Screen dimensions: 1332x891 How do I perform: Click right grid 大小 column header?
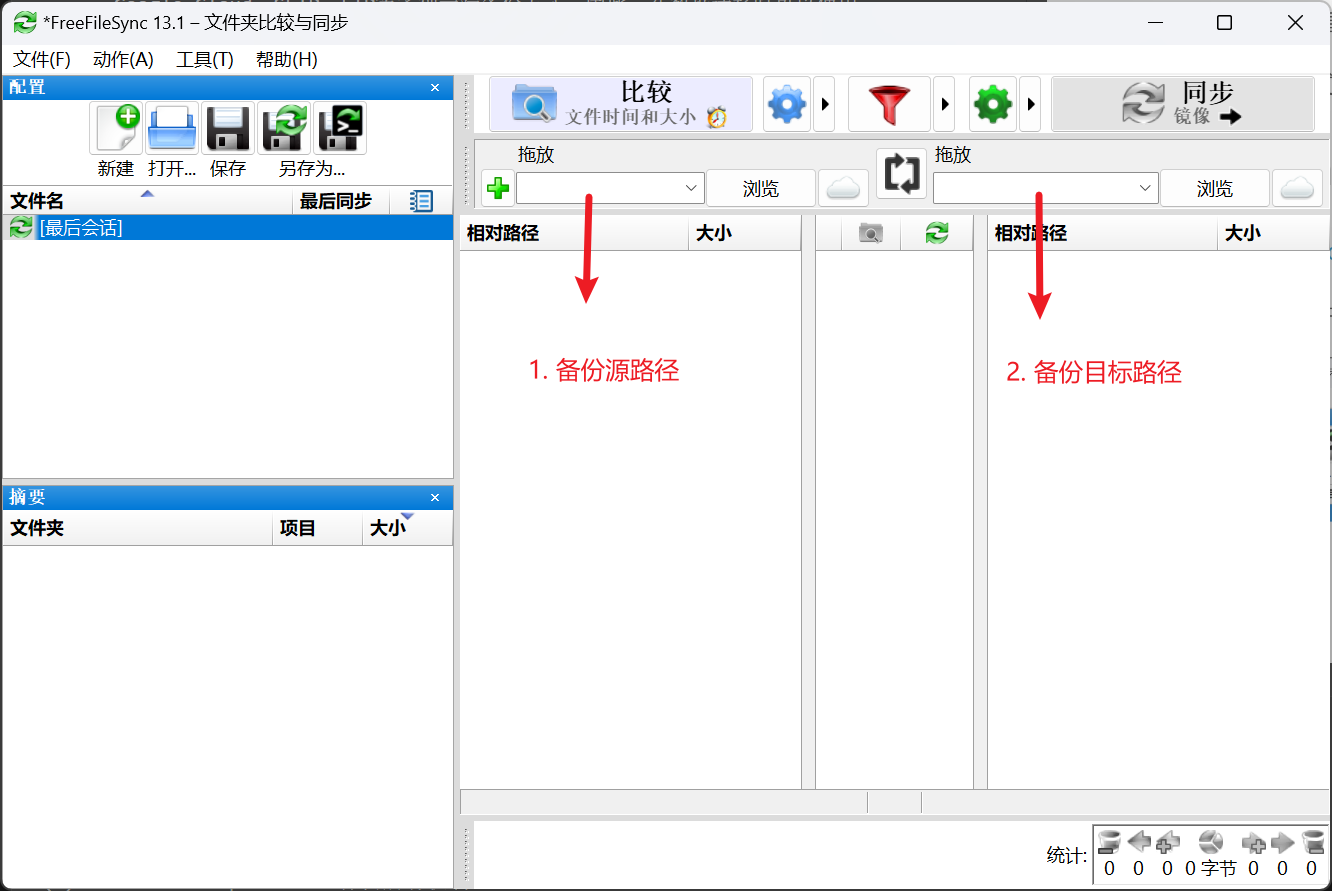pos(1274,233)
